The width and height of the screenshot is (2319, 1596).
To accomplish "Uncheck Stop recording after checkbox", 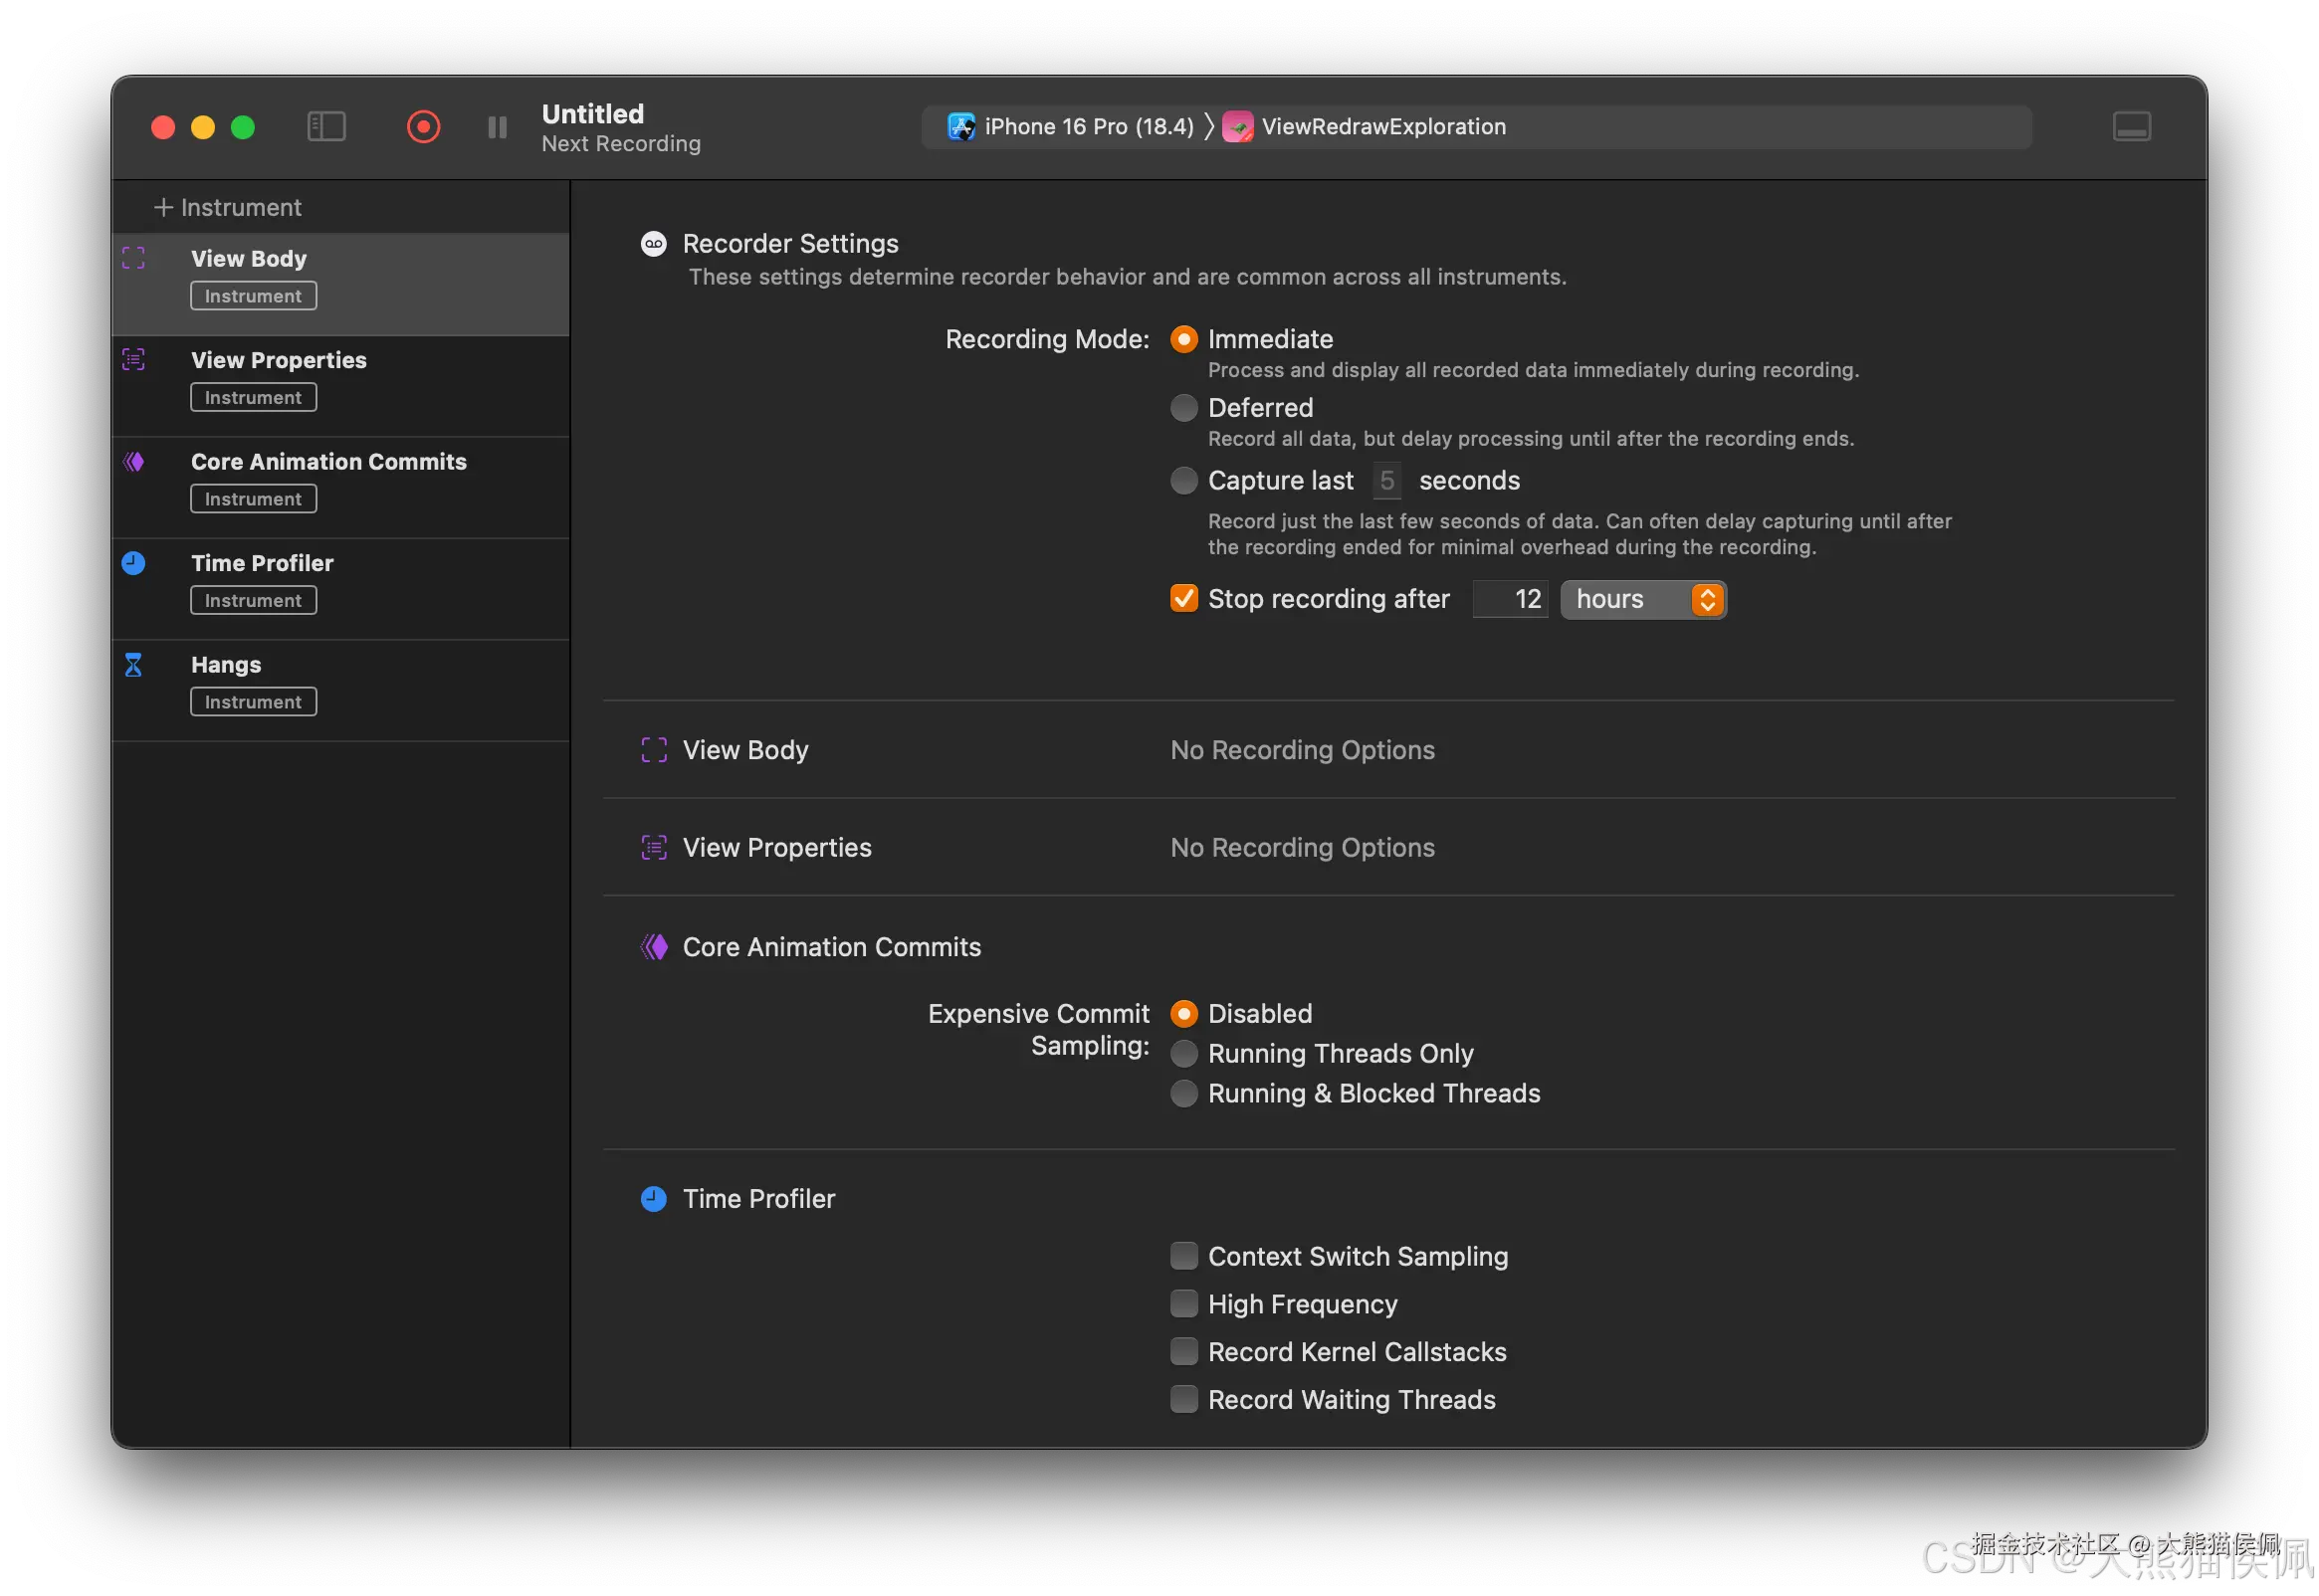I will [1184, 599].
